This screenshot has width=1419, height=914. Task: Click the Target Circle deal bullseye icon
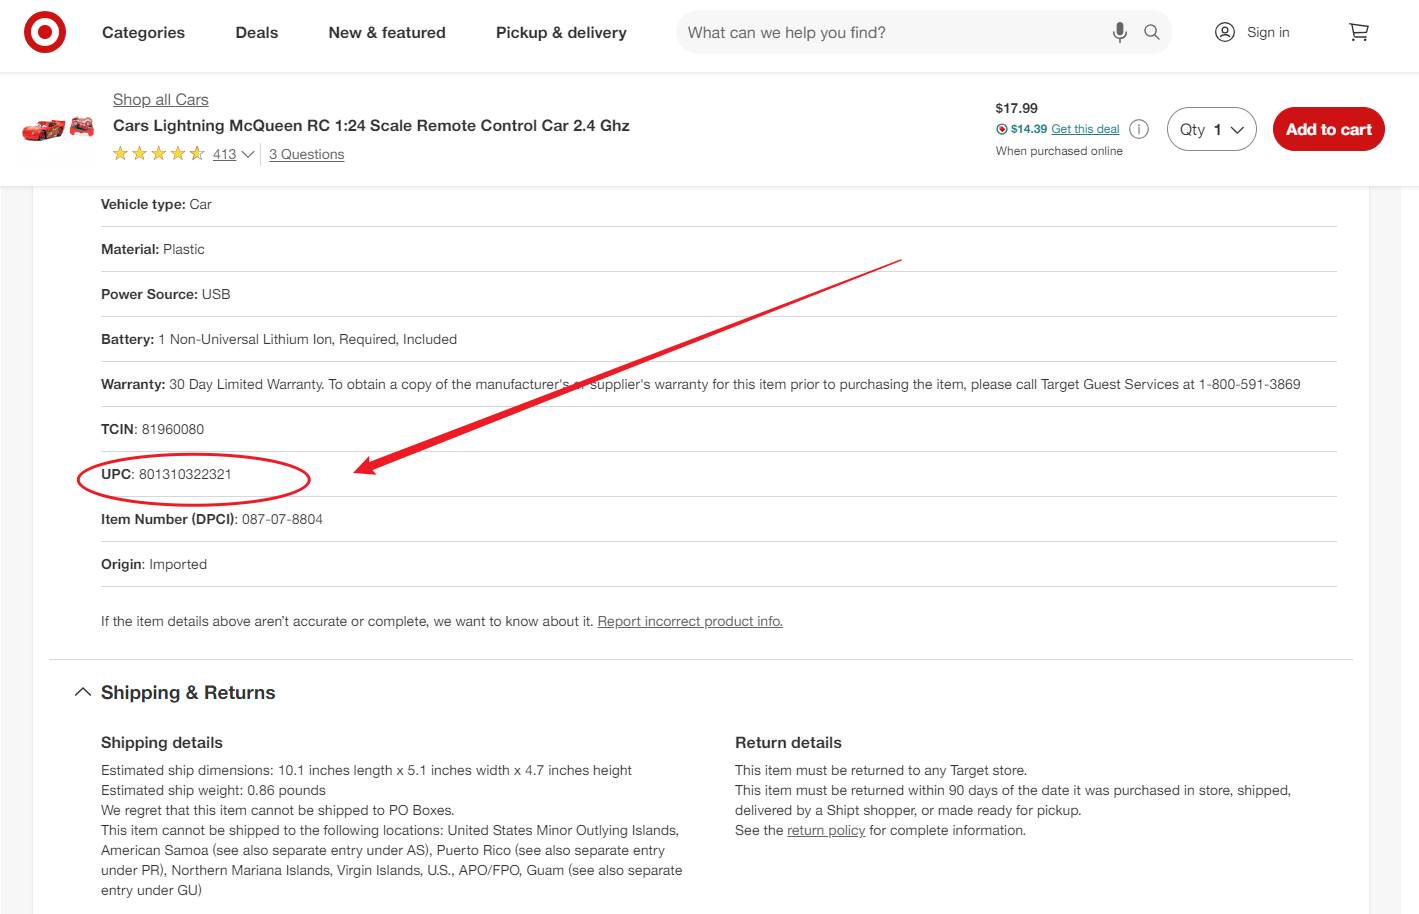click(1001, 129)
